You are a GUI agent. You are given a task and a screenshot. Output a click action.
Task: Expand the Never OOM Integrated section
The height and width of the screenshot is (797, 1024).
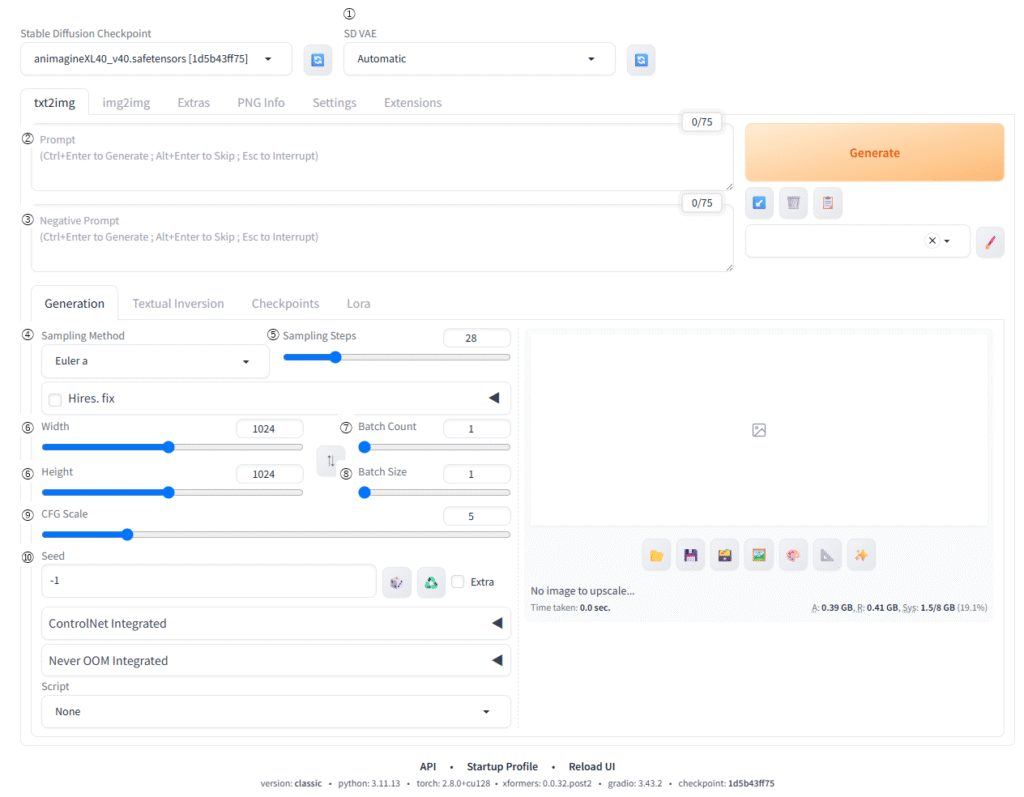click(276, 661)
